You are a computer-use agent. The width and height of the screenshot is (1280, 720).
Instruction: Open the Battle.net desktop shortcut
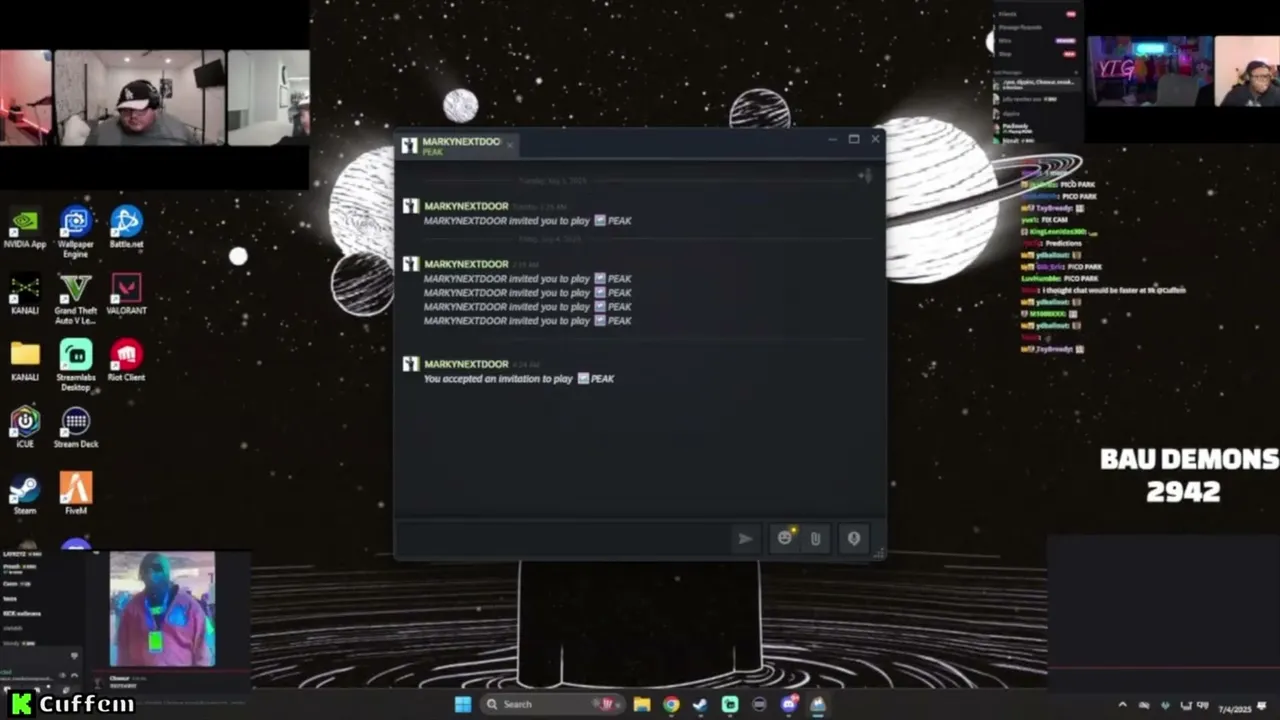tap(126, 228)
